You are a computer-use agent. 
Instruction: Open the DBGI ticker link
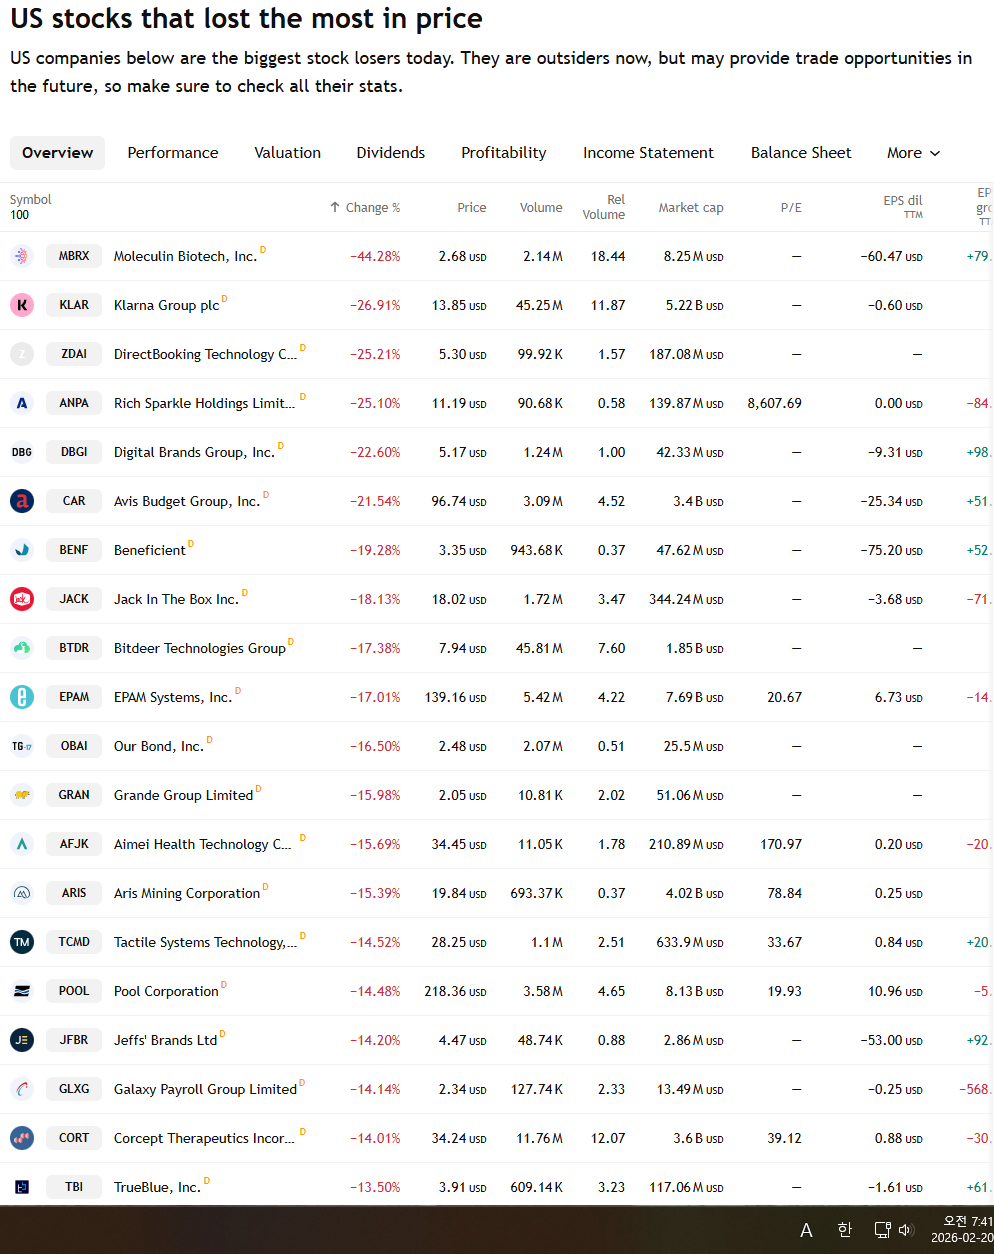74,452
